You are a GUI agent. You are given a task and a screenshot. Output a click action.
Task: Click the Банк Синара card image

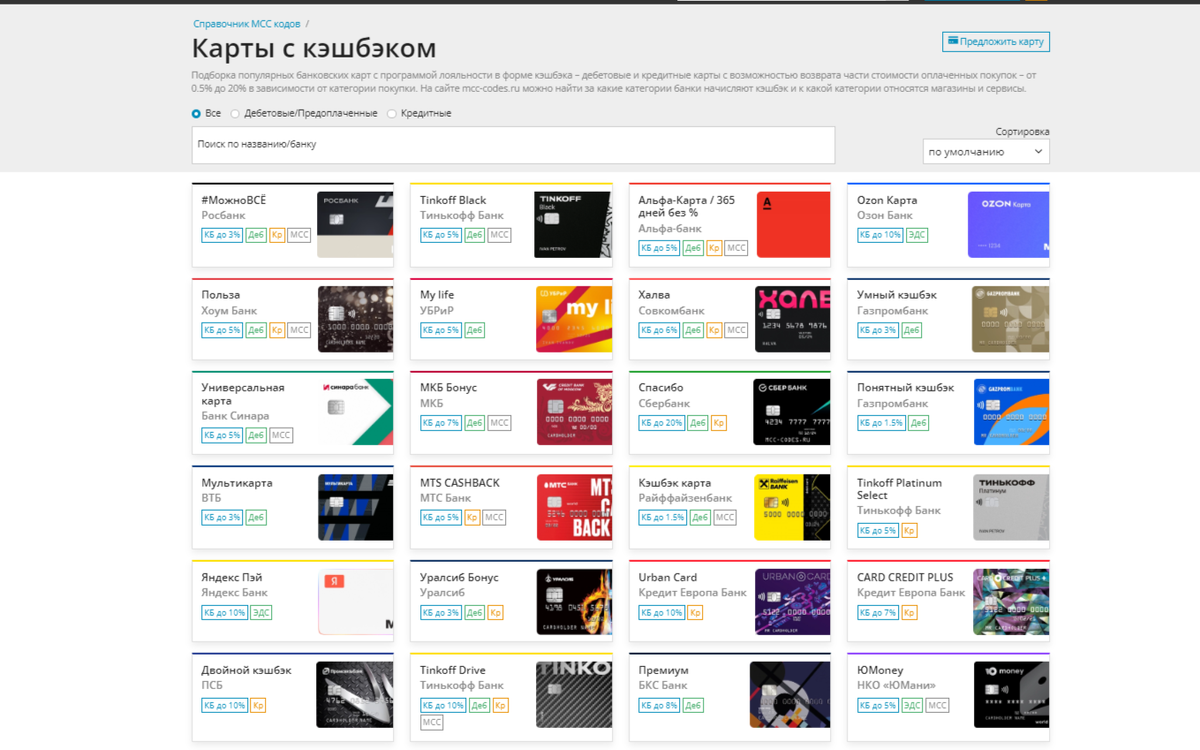pos(357,412)
